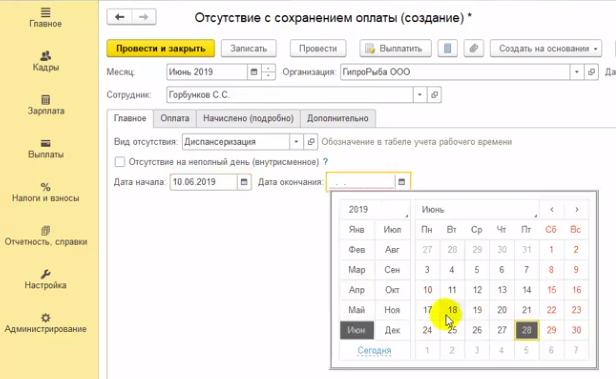Open Налоги и взносы section
This screenshot has width=616, height=379.
[46, 192]
